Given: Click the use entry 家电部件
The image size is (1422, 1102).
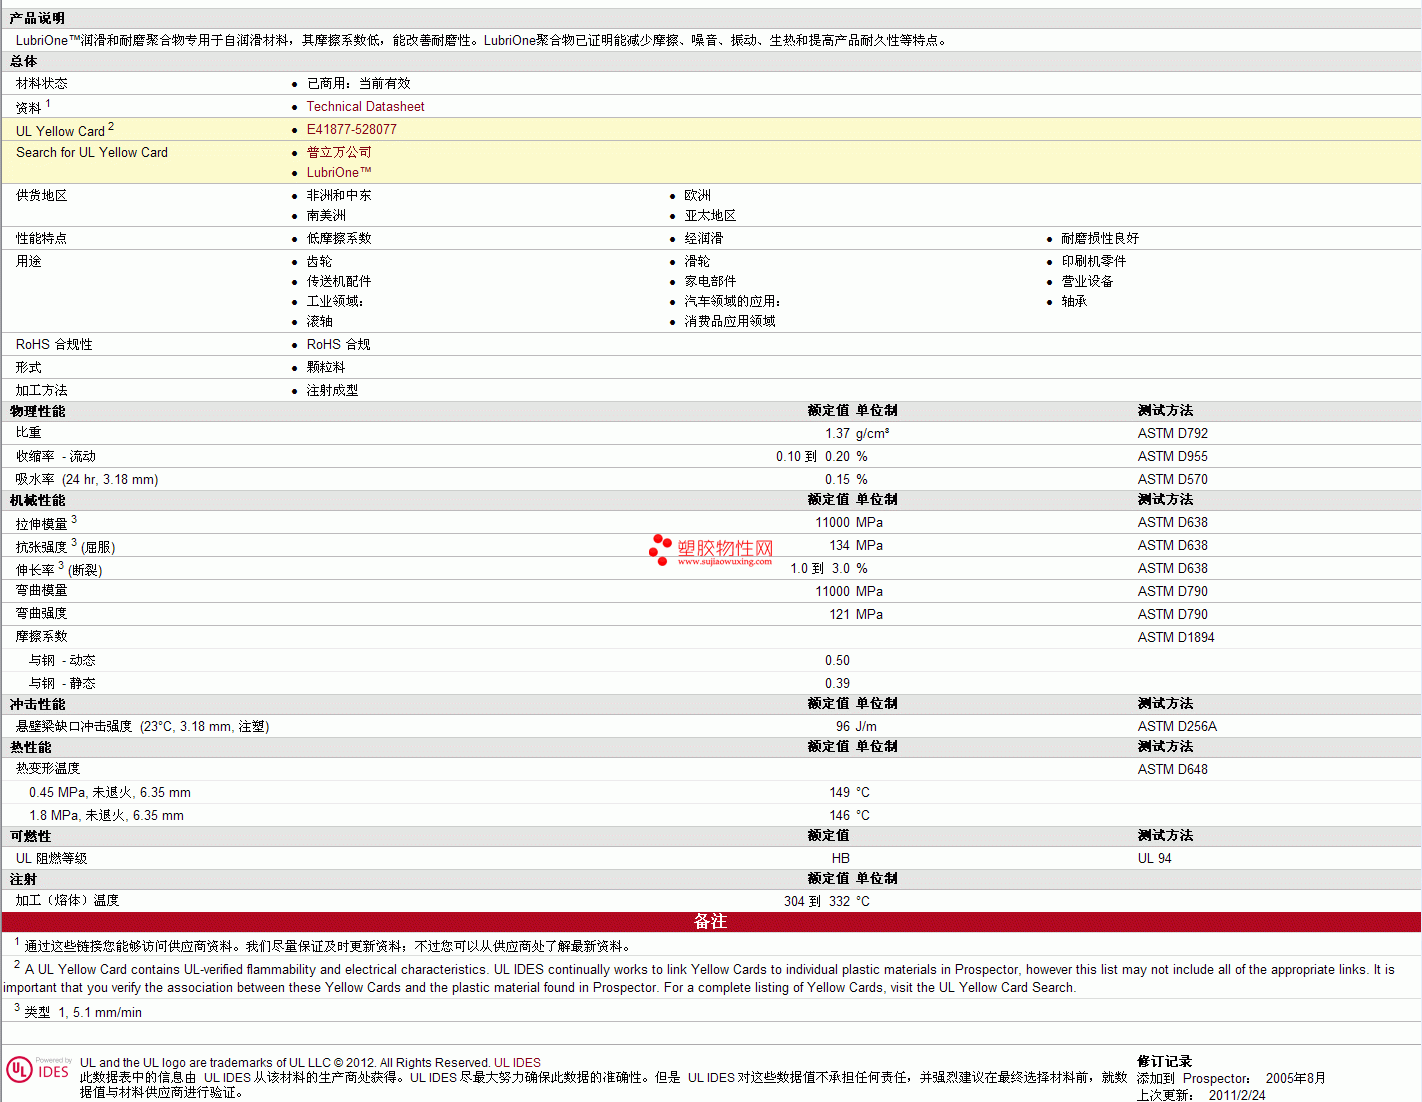Looking at the screenshot, I should pos(710,281).
